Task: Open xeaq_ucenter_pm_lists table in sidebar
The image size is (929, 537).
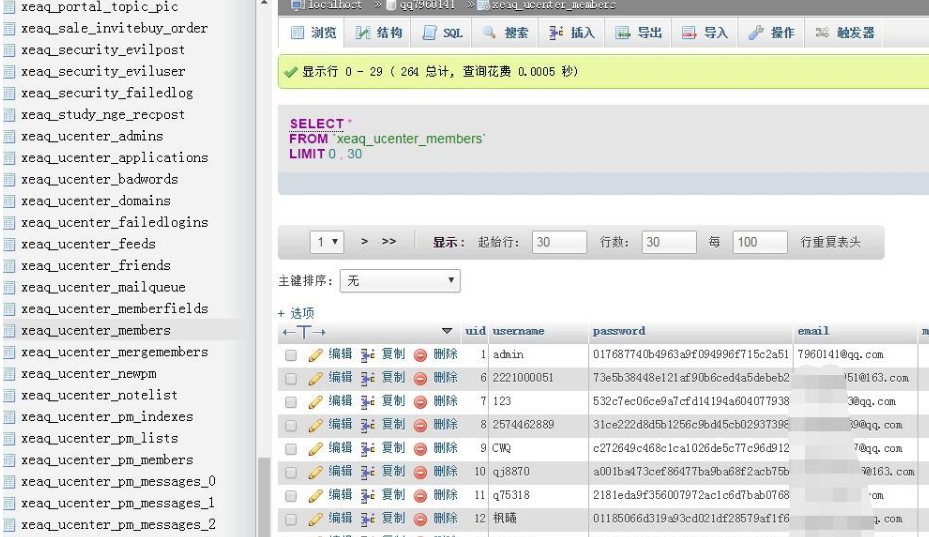Action: pos(99,438)
